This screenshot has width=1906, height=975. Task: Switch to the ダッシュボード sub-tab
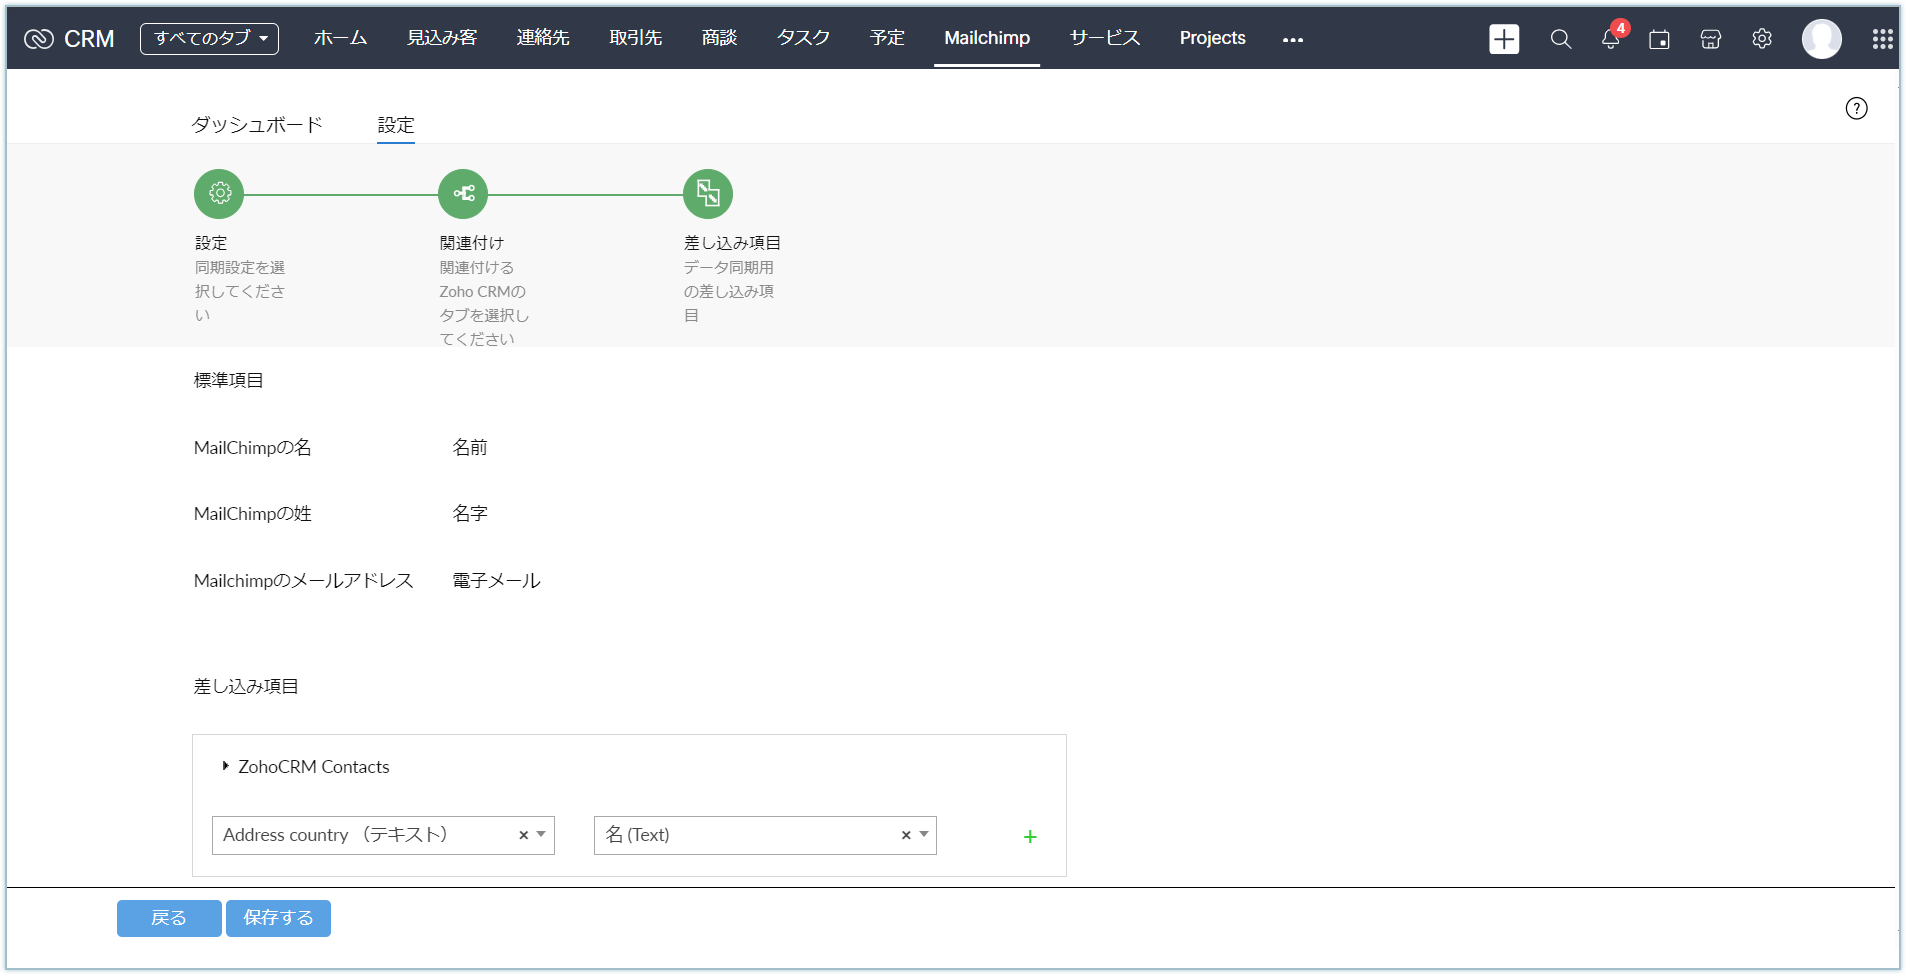pyautogui.click(x=257, y=125)
